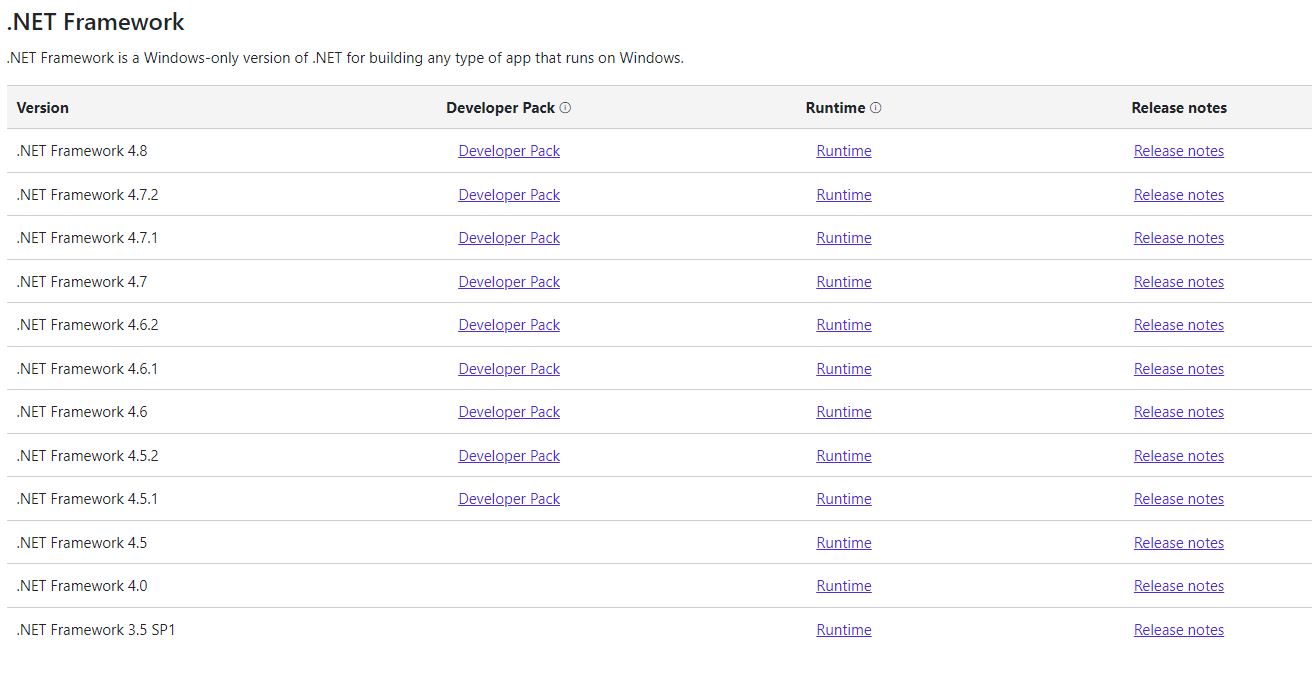Select the .NET Framework 4.6.2 version cell
Screen dimensions: 1312x679
click(87, 325)
